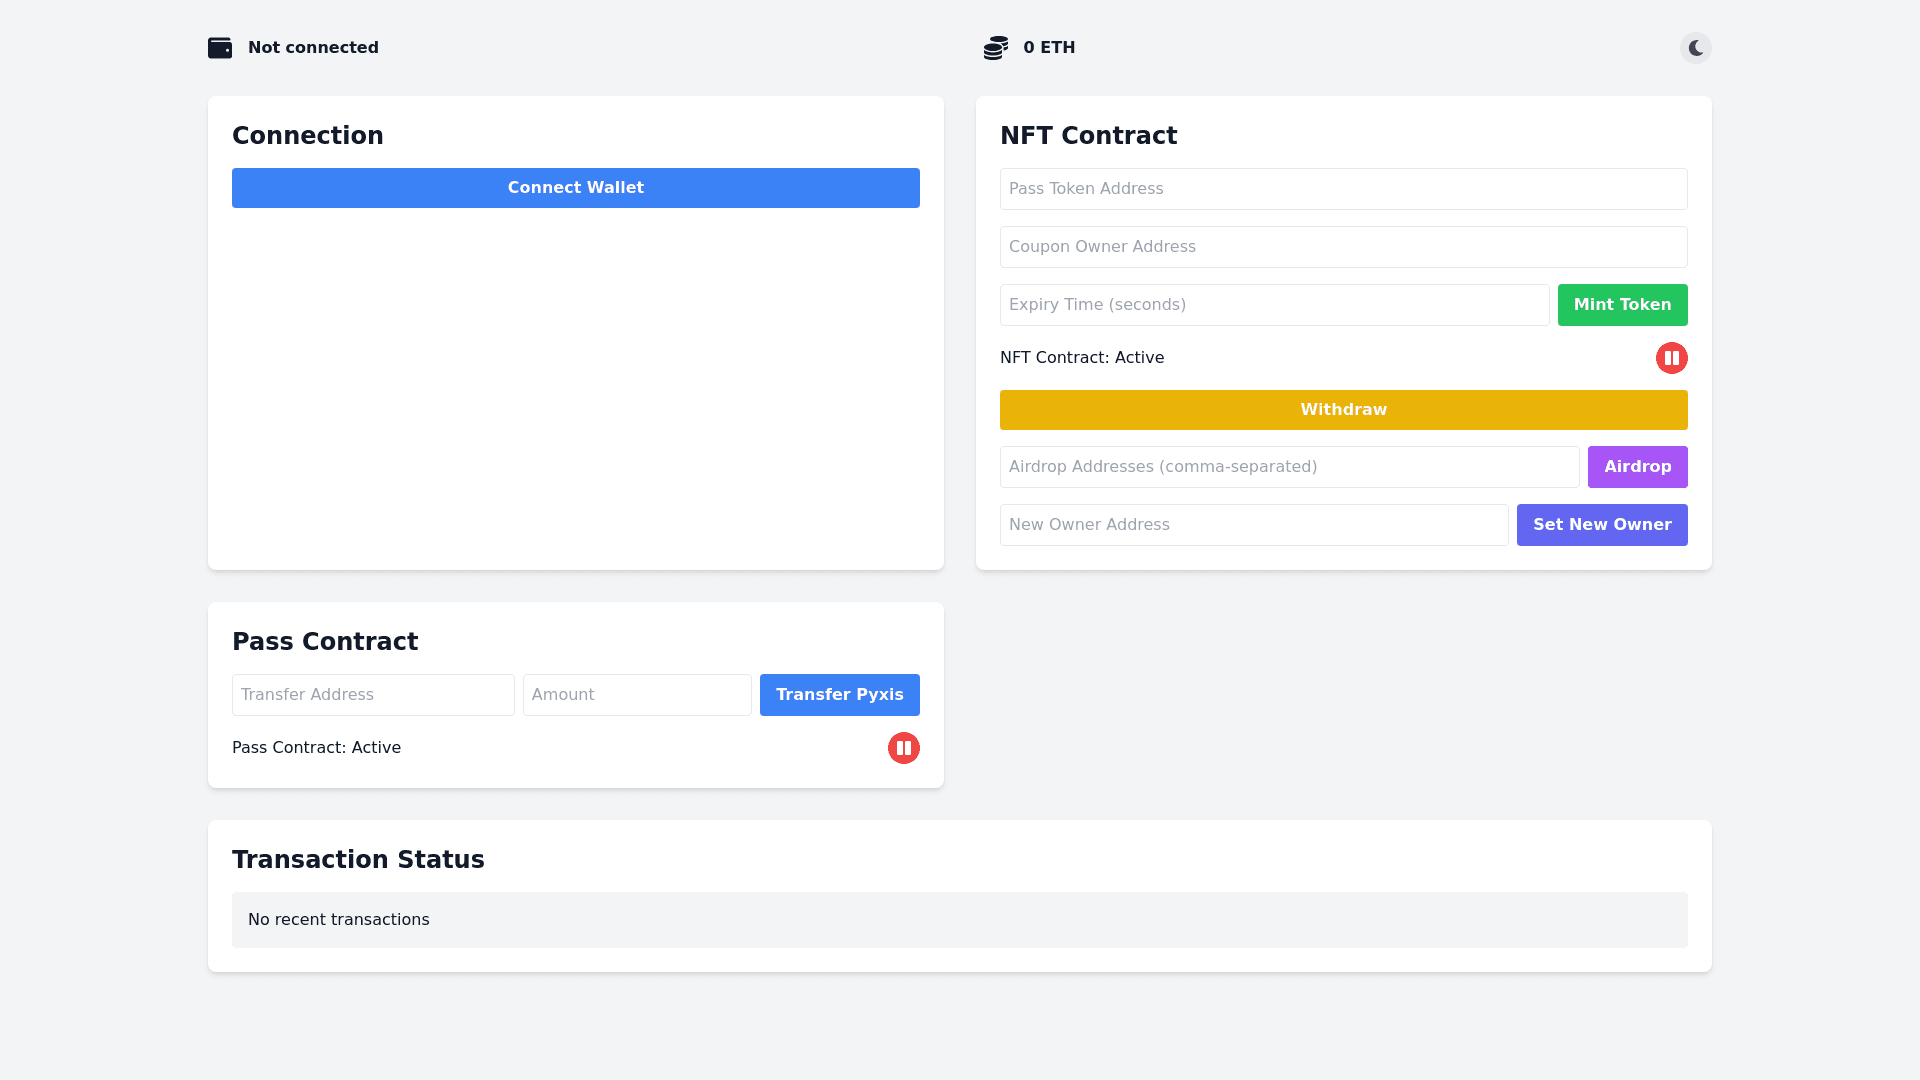
Task: Click the wallet icon in header
Action: pyautogui.click(x=220, y=48)
